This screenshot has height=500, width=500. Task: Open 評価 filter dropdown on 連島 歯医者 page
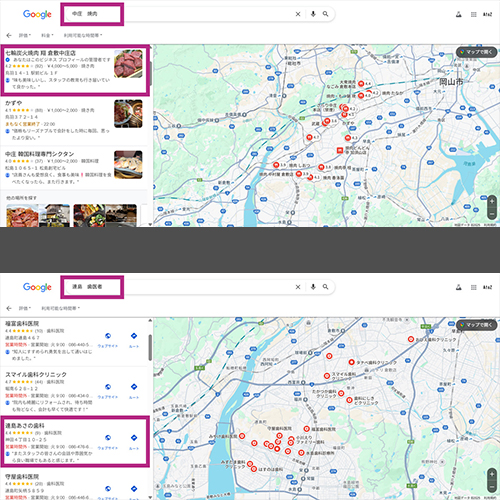[25, 308]
